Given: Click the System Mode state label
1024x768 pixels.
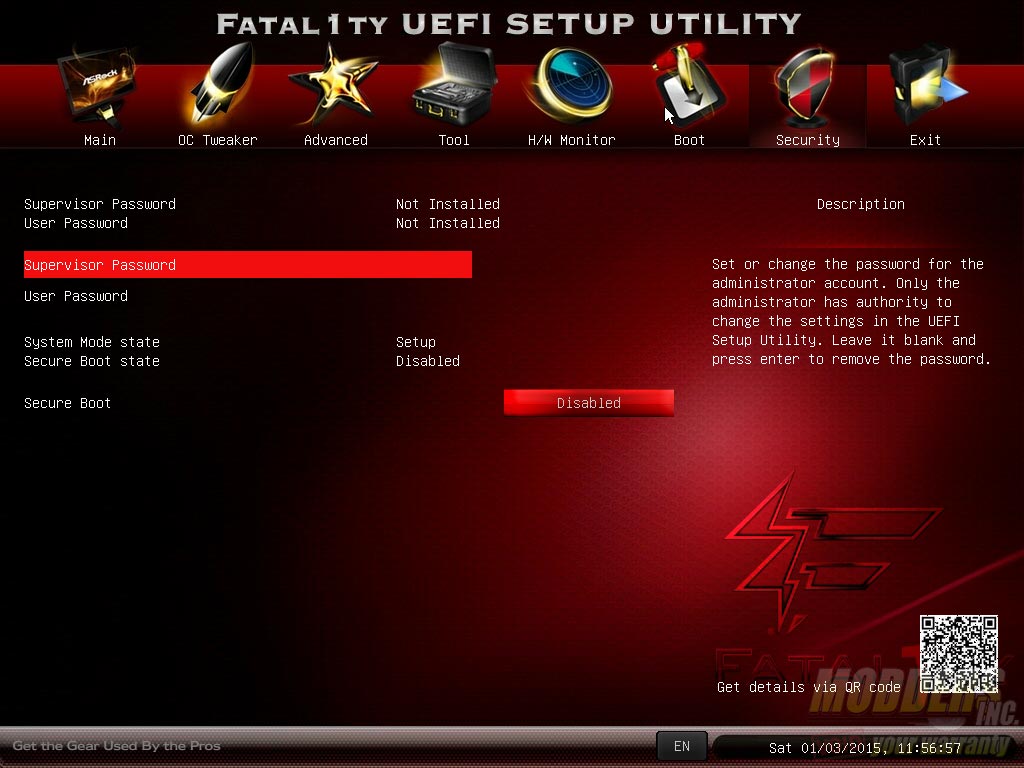Looking at the screenshot, I should click(x=91, y=342).
